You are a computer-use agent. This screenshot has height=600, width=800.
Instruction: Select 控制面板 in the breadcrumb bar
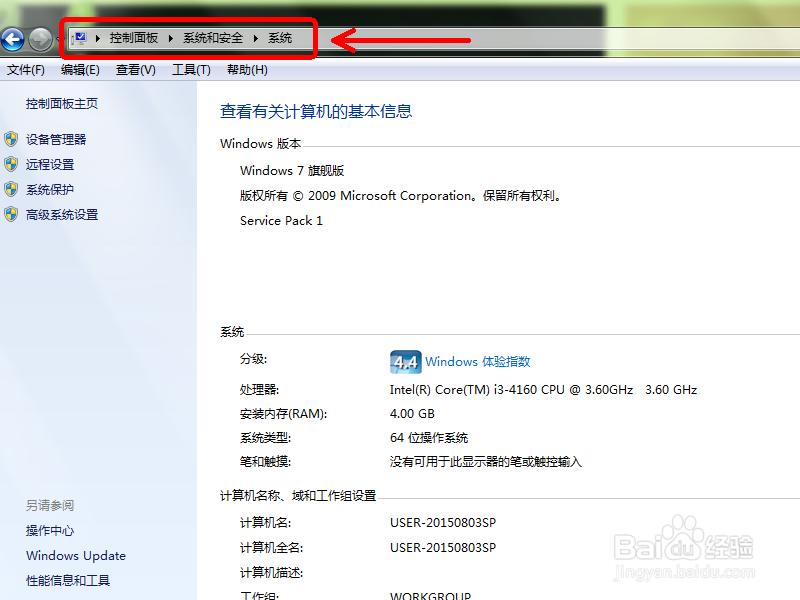(x=134, y=37)
